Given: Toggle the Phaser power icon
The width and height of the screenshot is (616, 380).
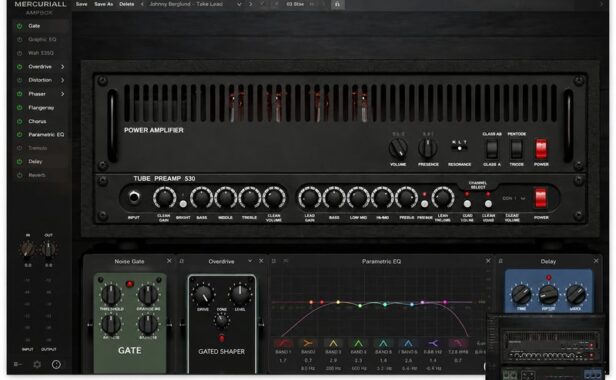Looking at the screenshot, I should tap(19, 94).
